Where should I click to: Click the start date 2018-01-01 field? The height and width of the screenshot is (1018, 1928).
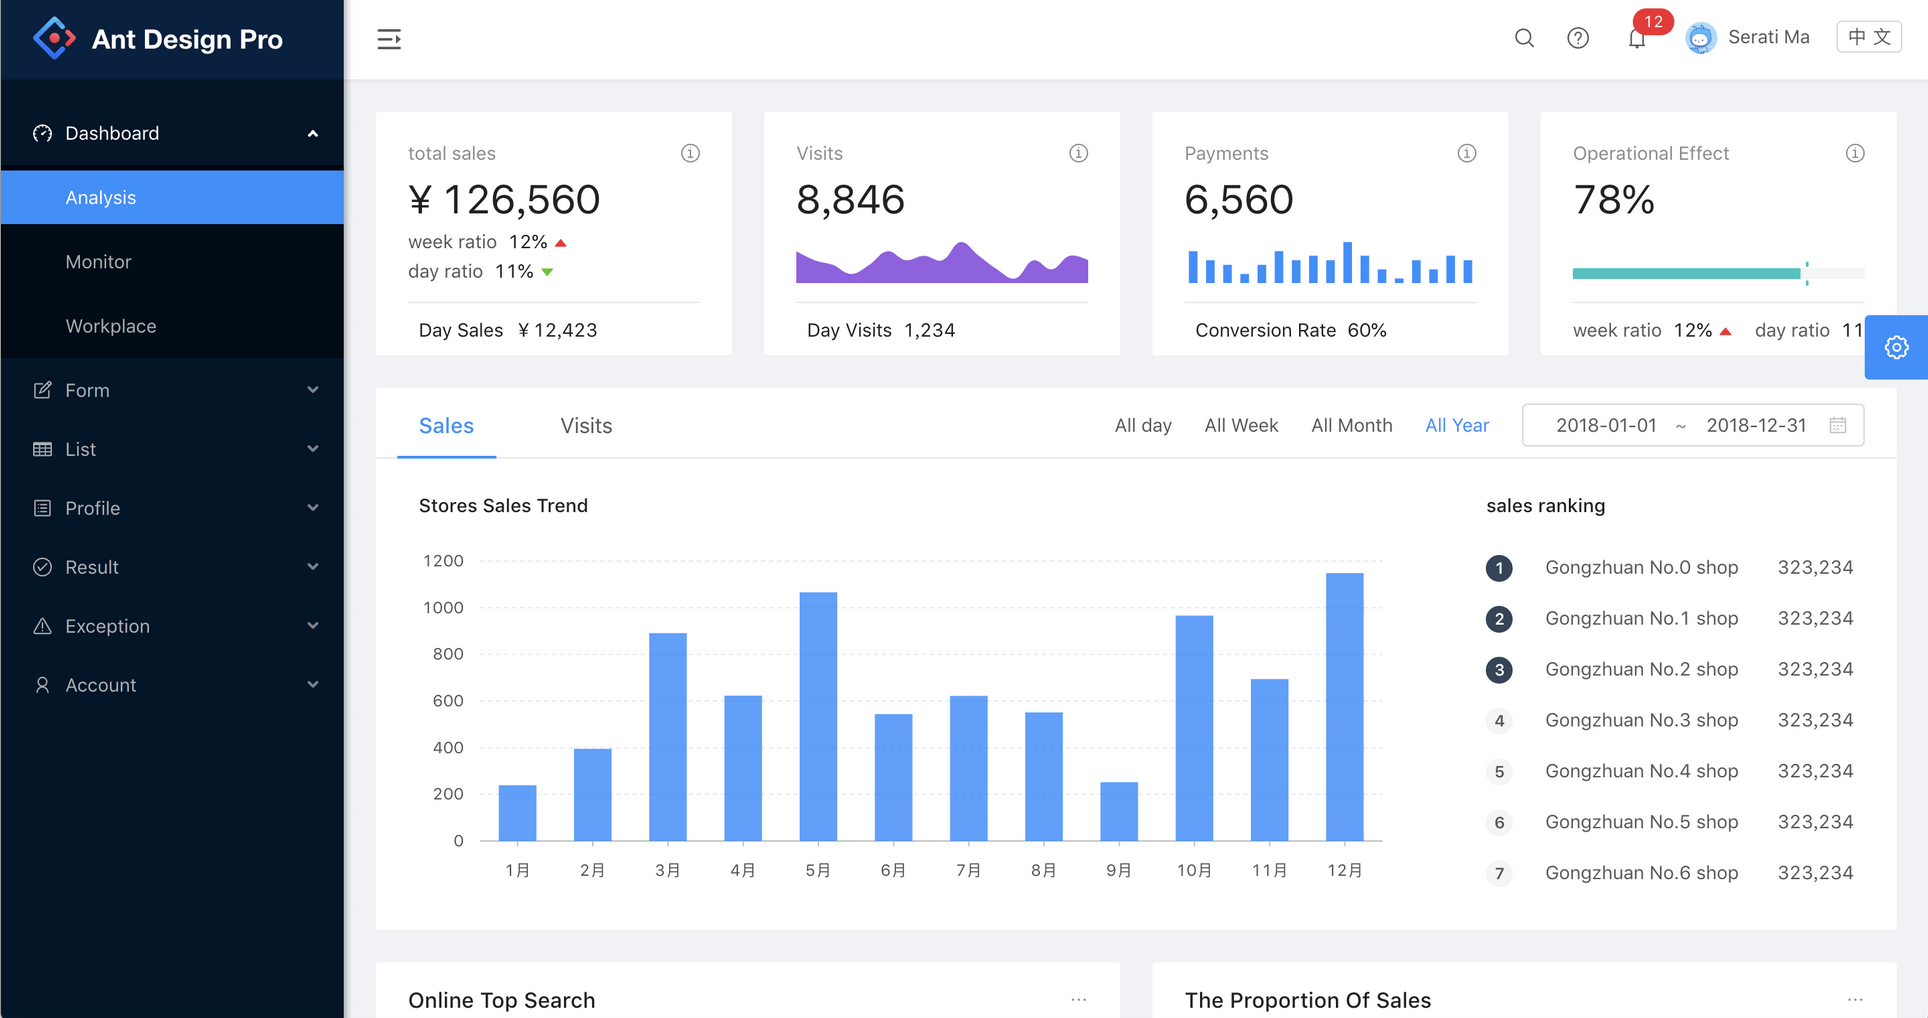point(1606,426)
